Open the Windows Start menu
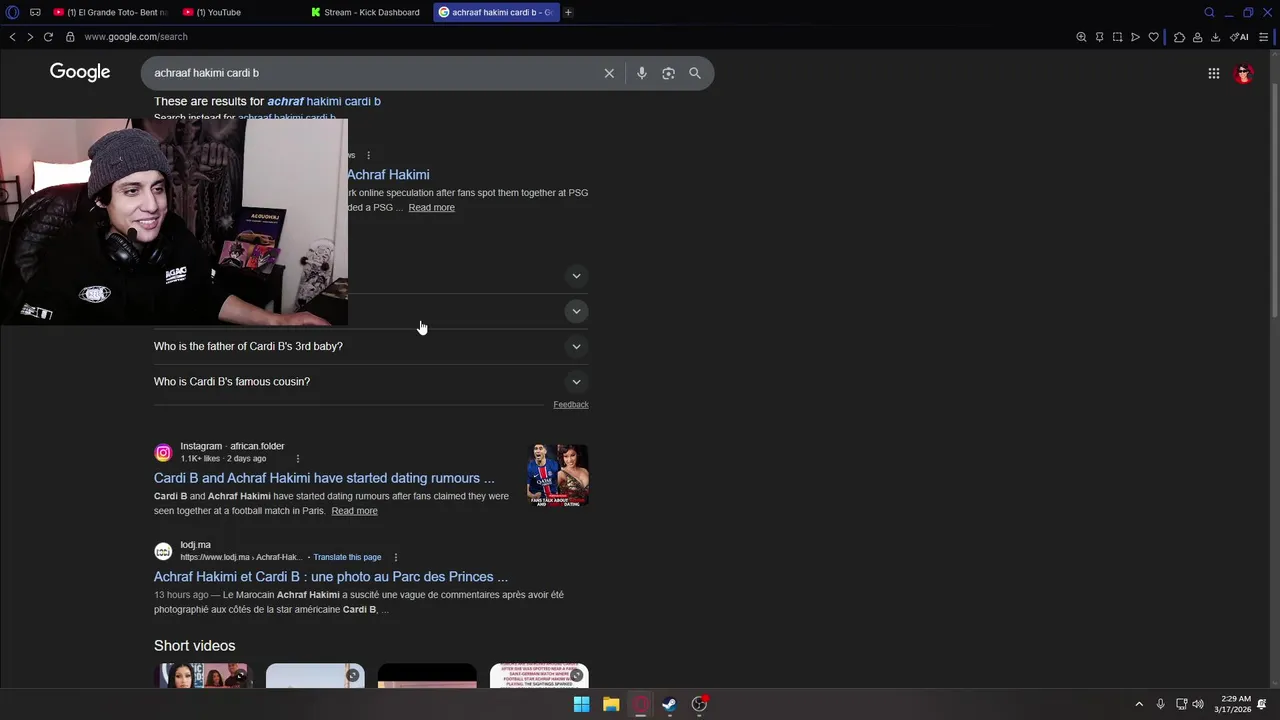Viewport: 1280px width, 720px height. click(581, 704)
